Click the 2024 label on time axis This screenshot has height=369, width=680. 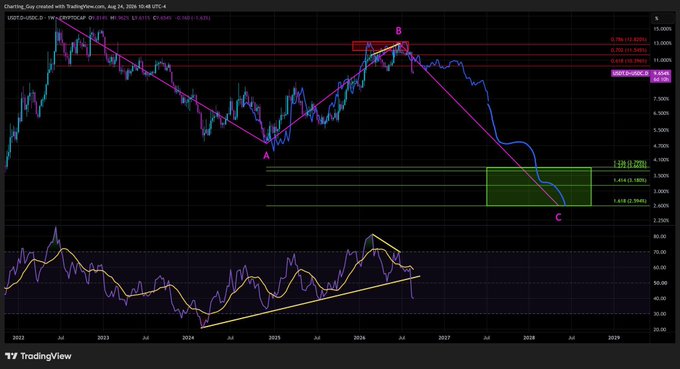(x=188, y=337)
